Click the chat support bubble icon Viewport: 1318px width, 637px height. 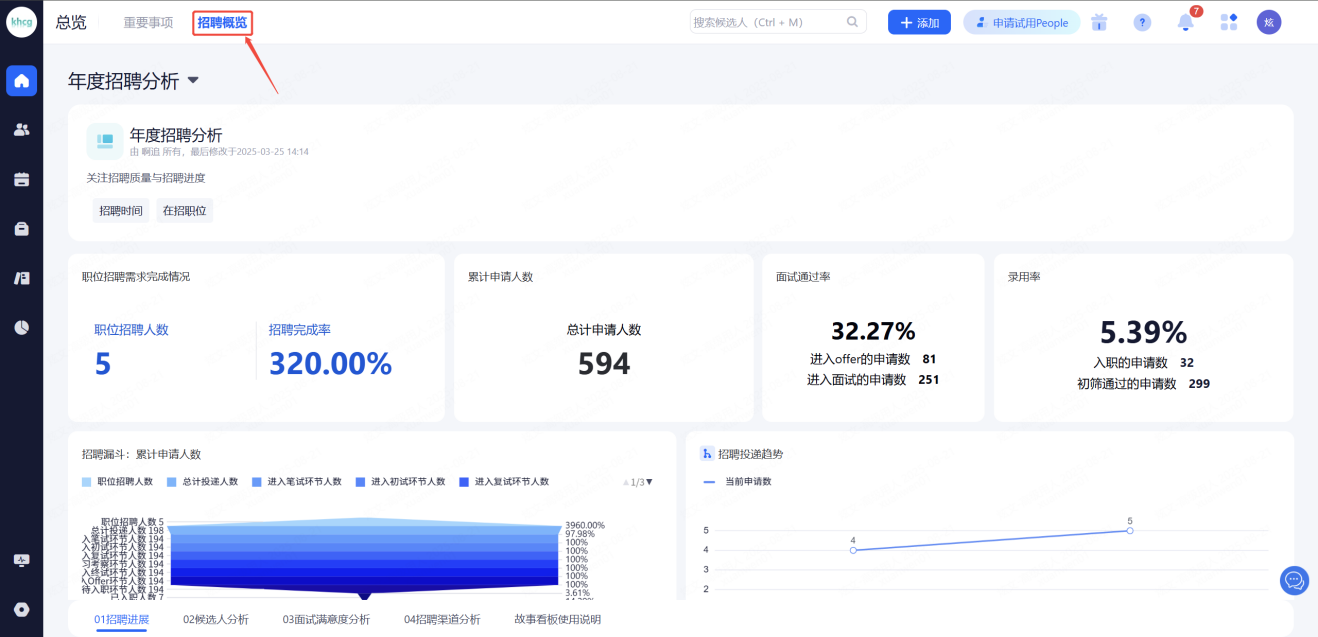pos(1294,580)
